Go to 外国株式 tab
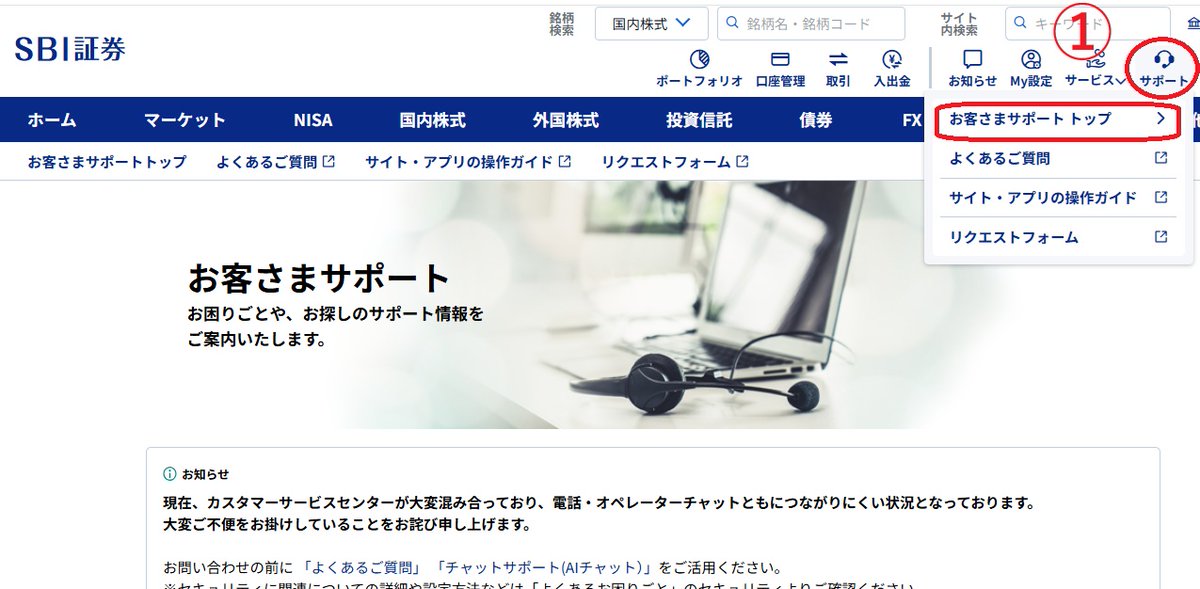 566,120
